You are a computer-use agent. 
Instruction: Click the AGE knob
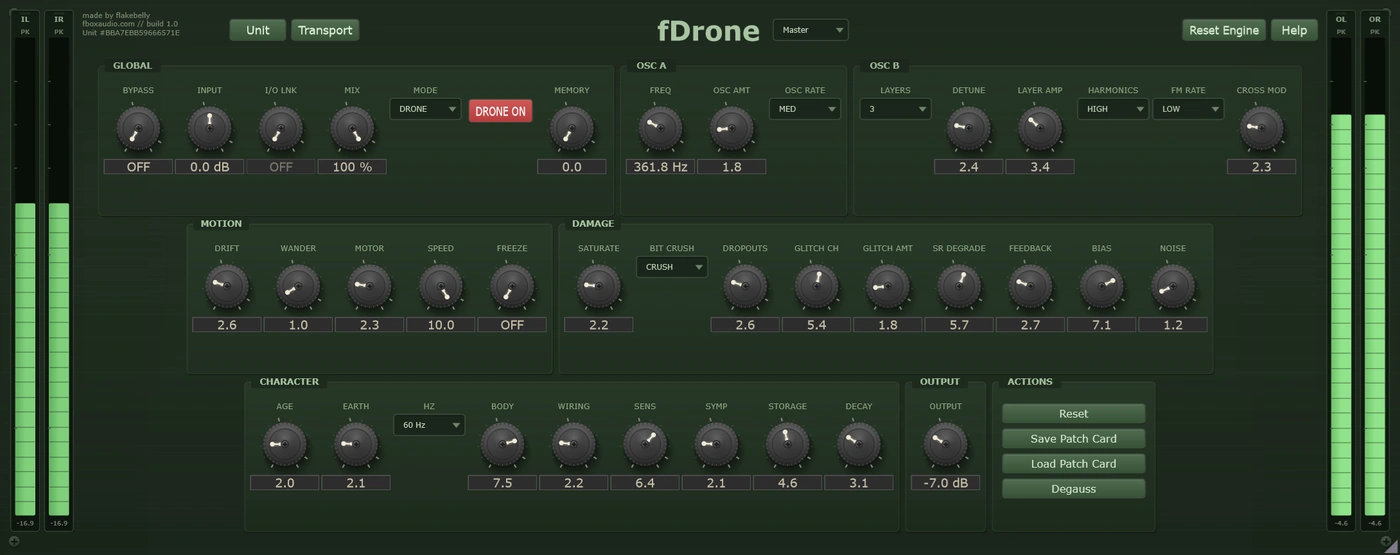[285, 445]
